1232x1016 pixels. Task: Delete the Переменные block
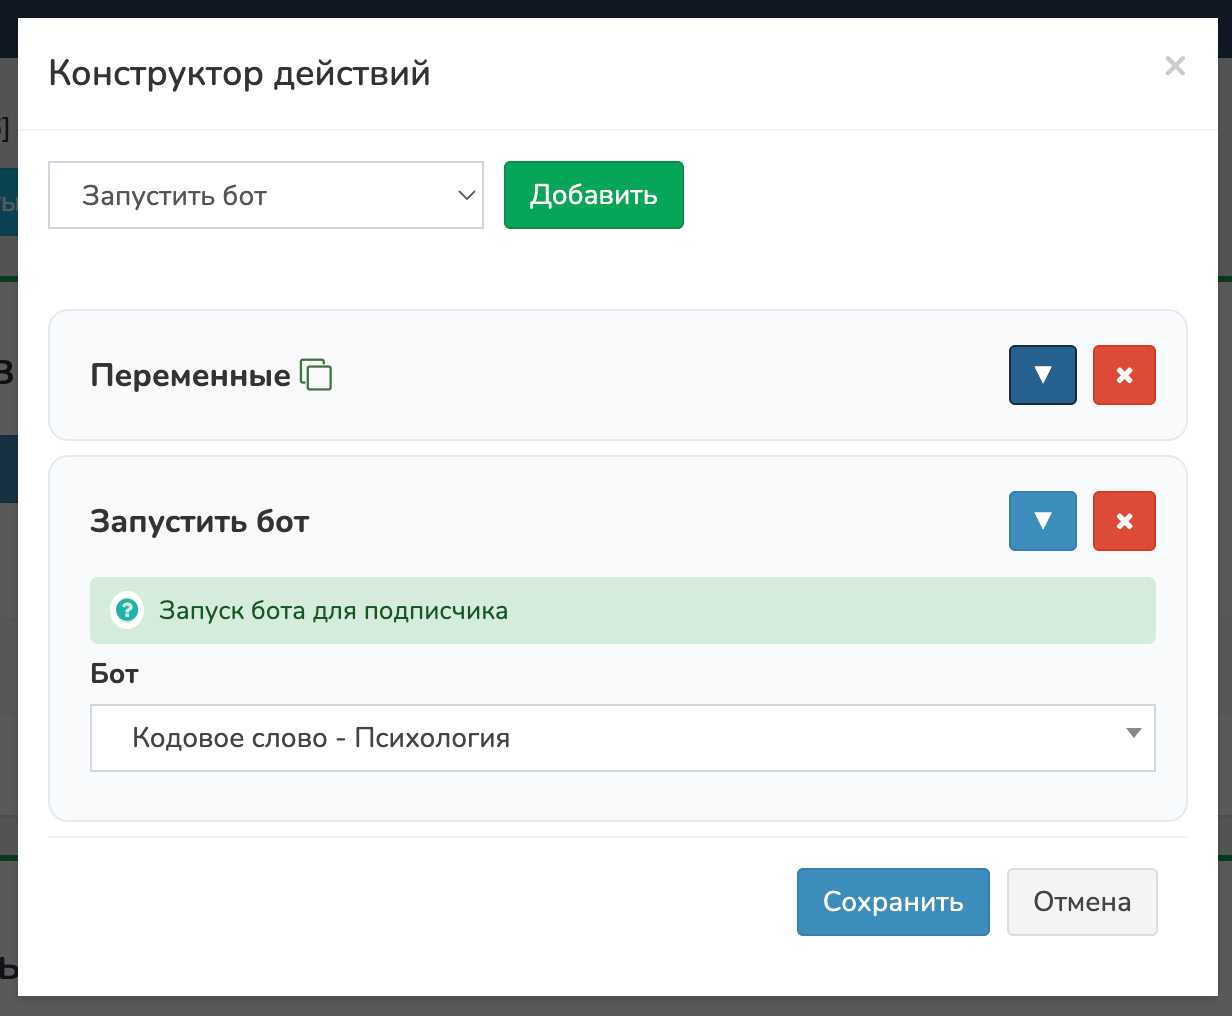coord(1124,375)
